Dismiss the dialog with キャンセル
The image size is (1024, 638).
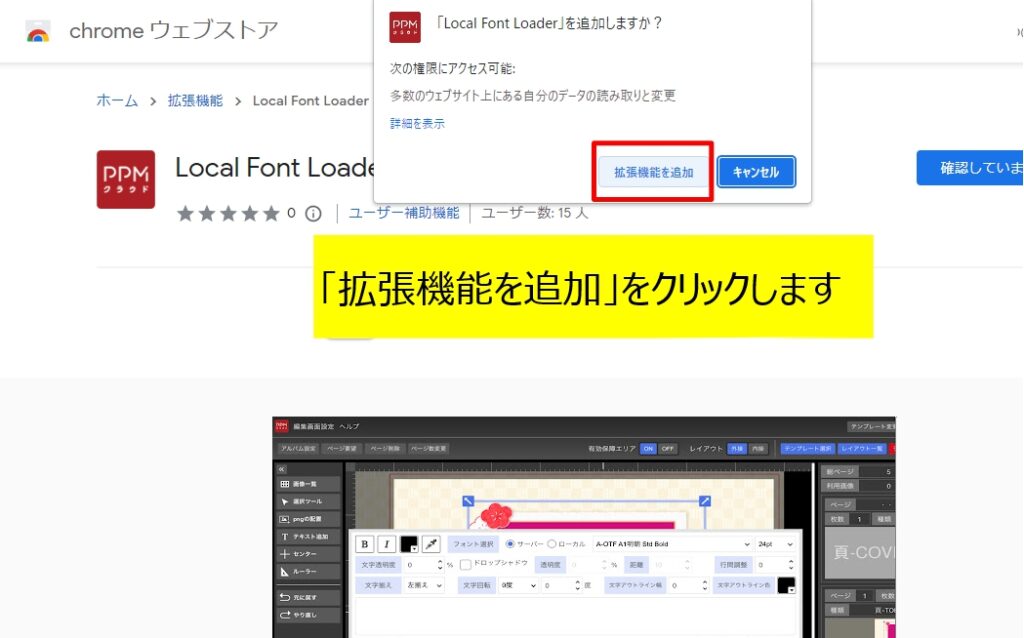point(756,172)
